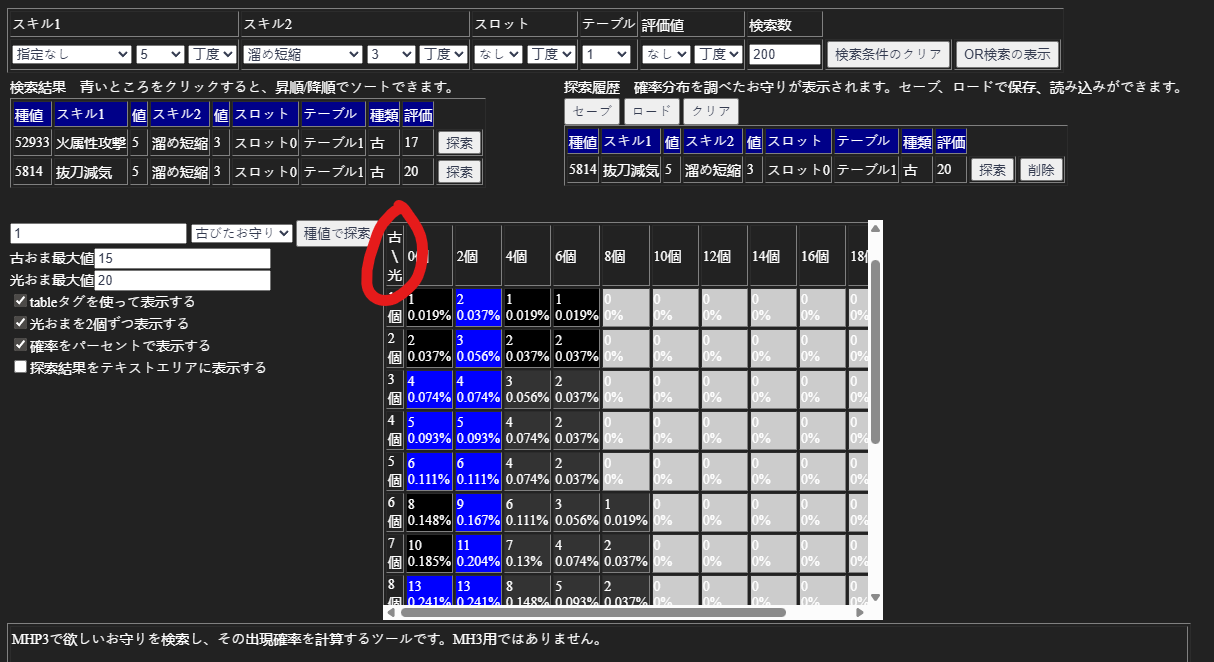Open the 丁度 comparison dropdown under スキル2
Screen dimensions: 1214x662
pos(444,54)
